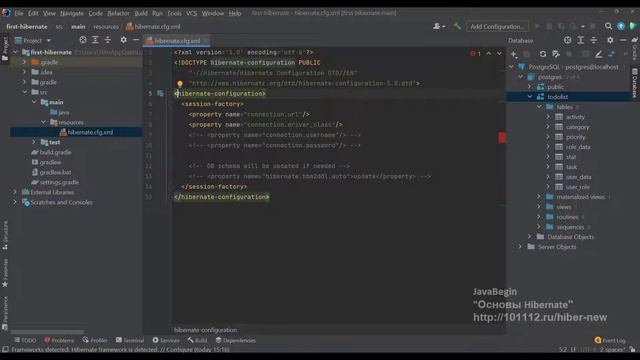Collapse the tables folder

pos(539,107)
